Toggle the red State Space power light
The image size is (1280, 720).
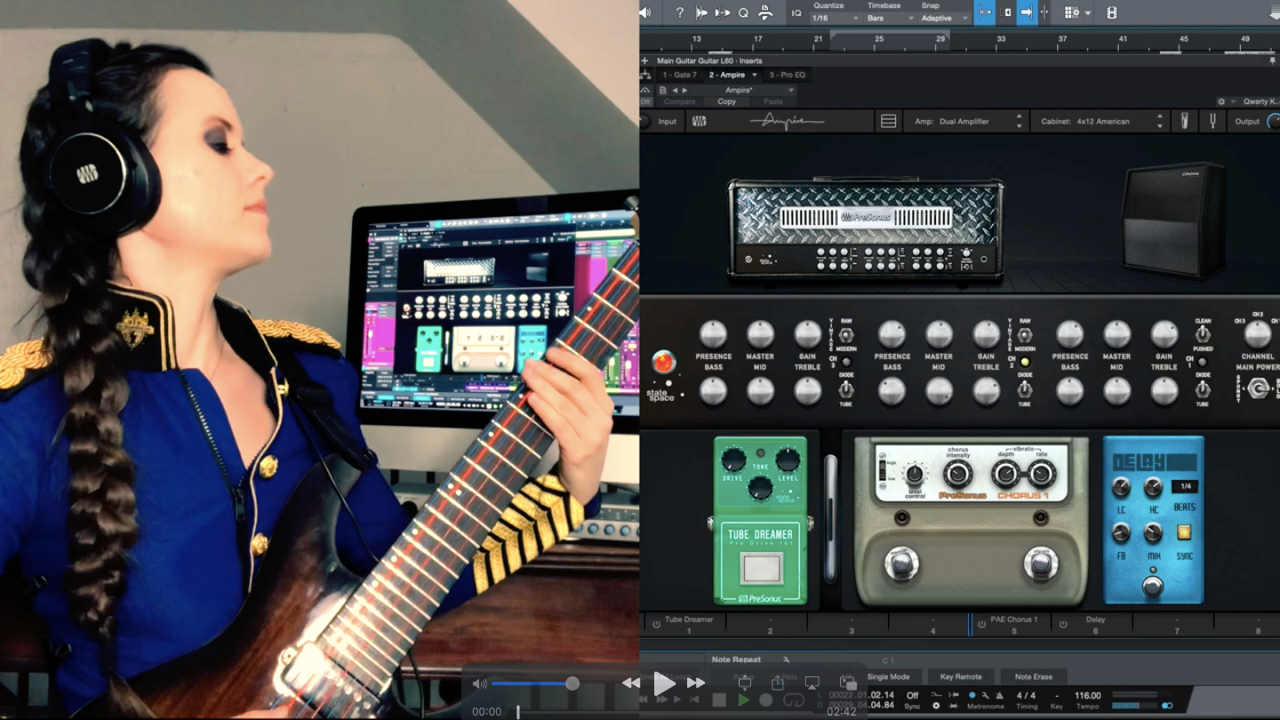pyautogui.click(x=663, y=362)
